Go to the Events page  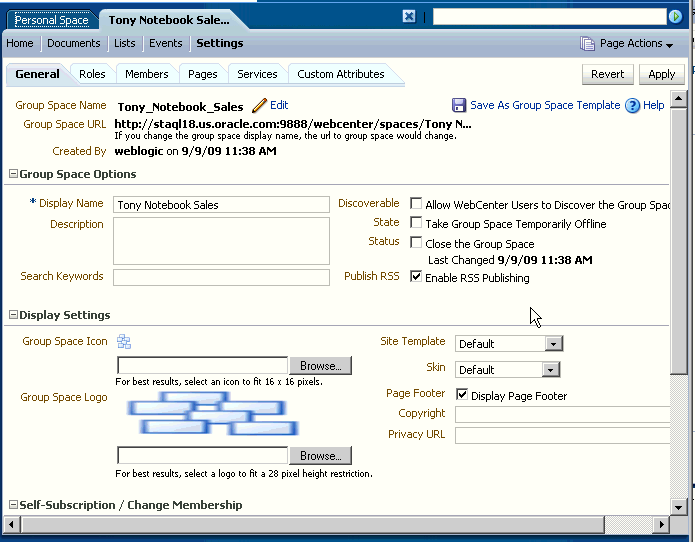click(x=166, y=43)
